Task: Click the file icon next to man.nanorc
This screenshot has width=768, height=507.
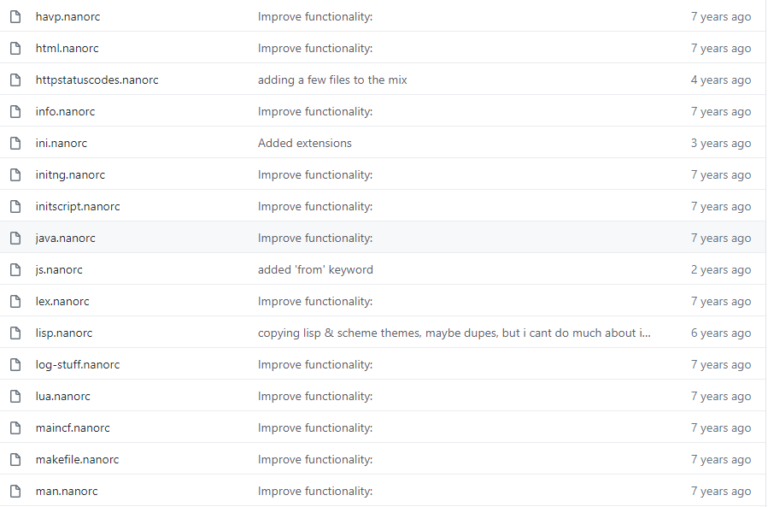Action: pyautogui.click(x=15, y=492)
